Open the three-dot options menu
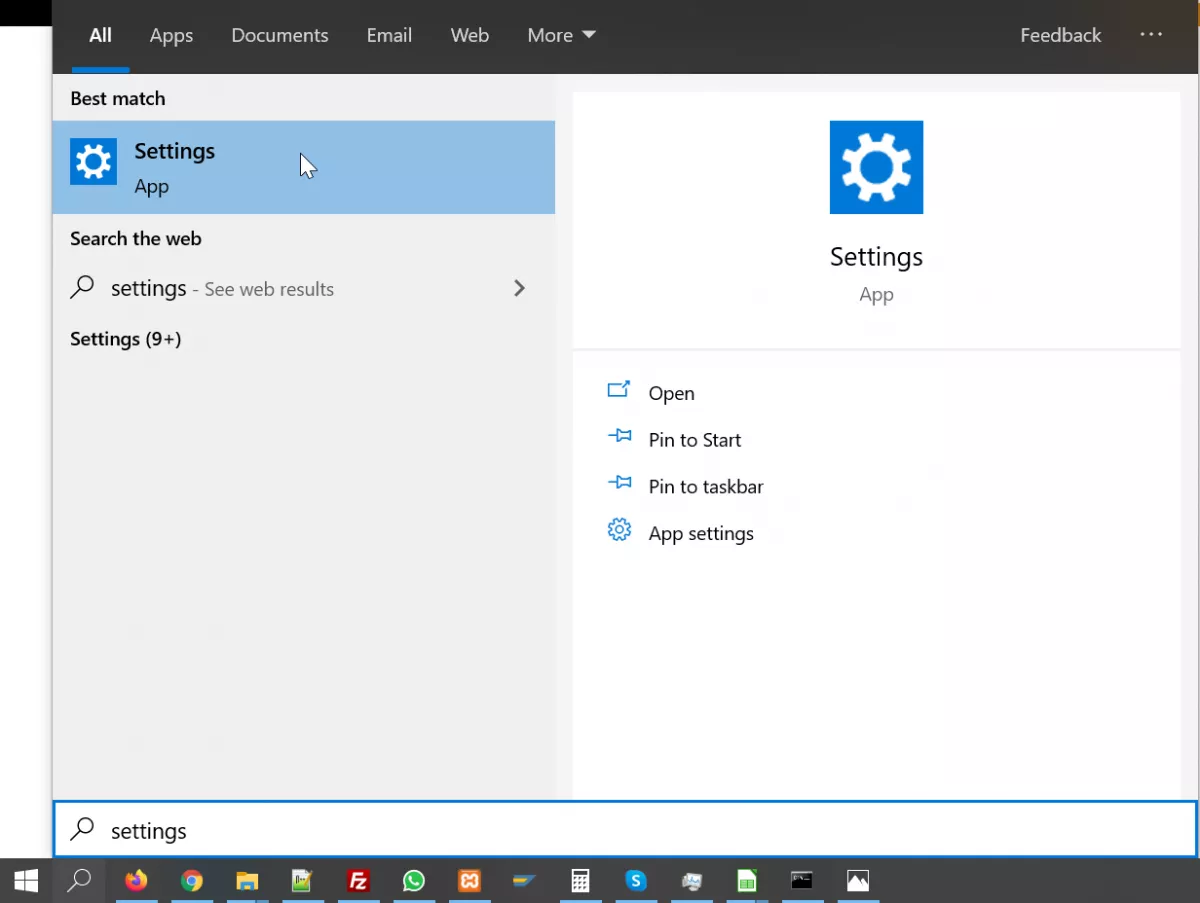Image resolution: width=1200 pixels, height=903 pixels. tap(1151, 34)
